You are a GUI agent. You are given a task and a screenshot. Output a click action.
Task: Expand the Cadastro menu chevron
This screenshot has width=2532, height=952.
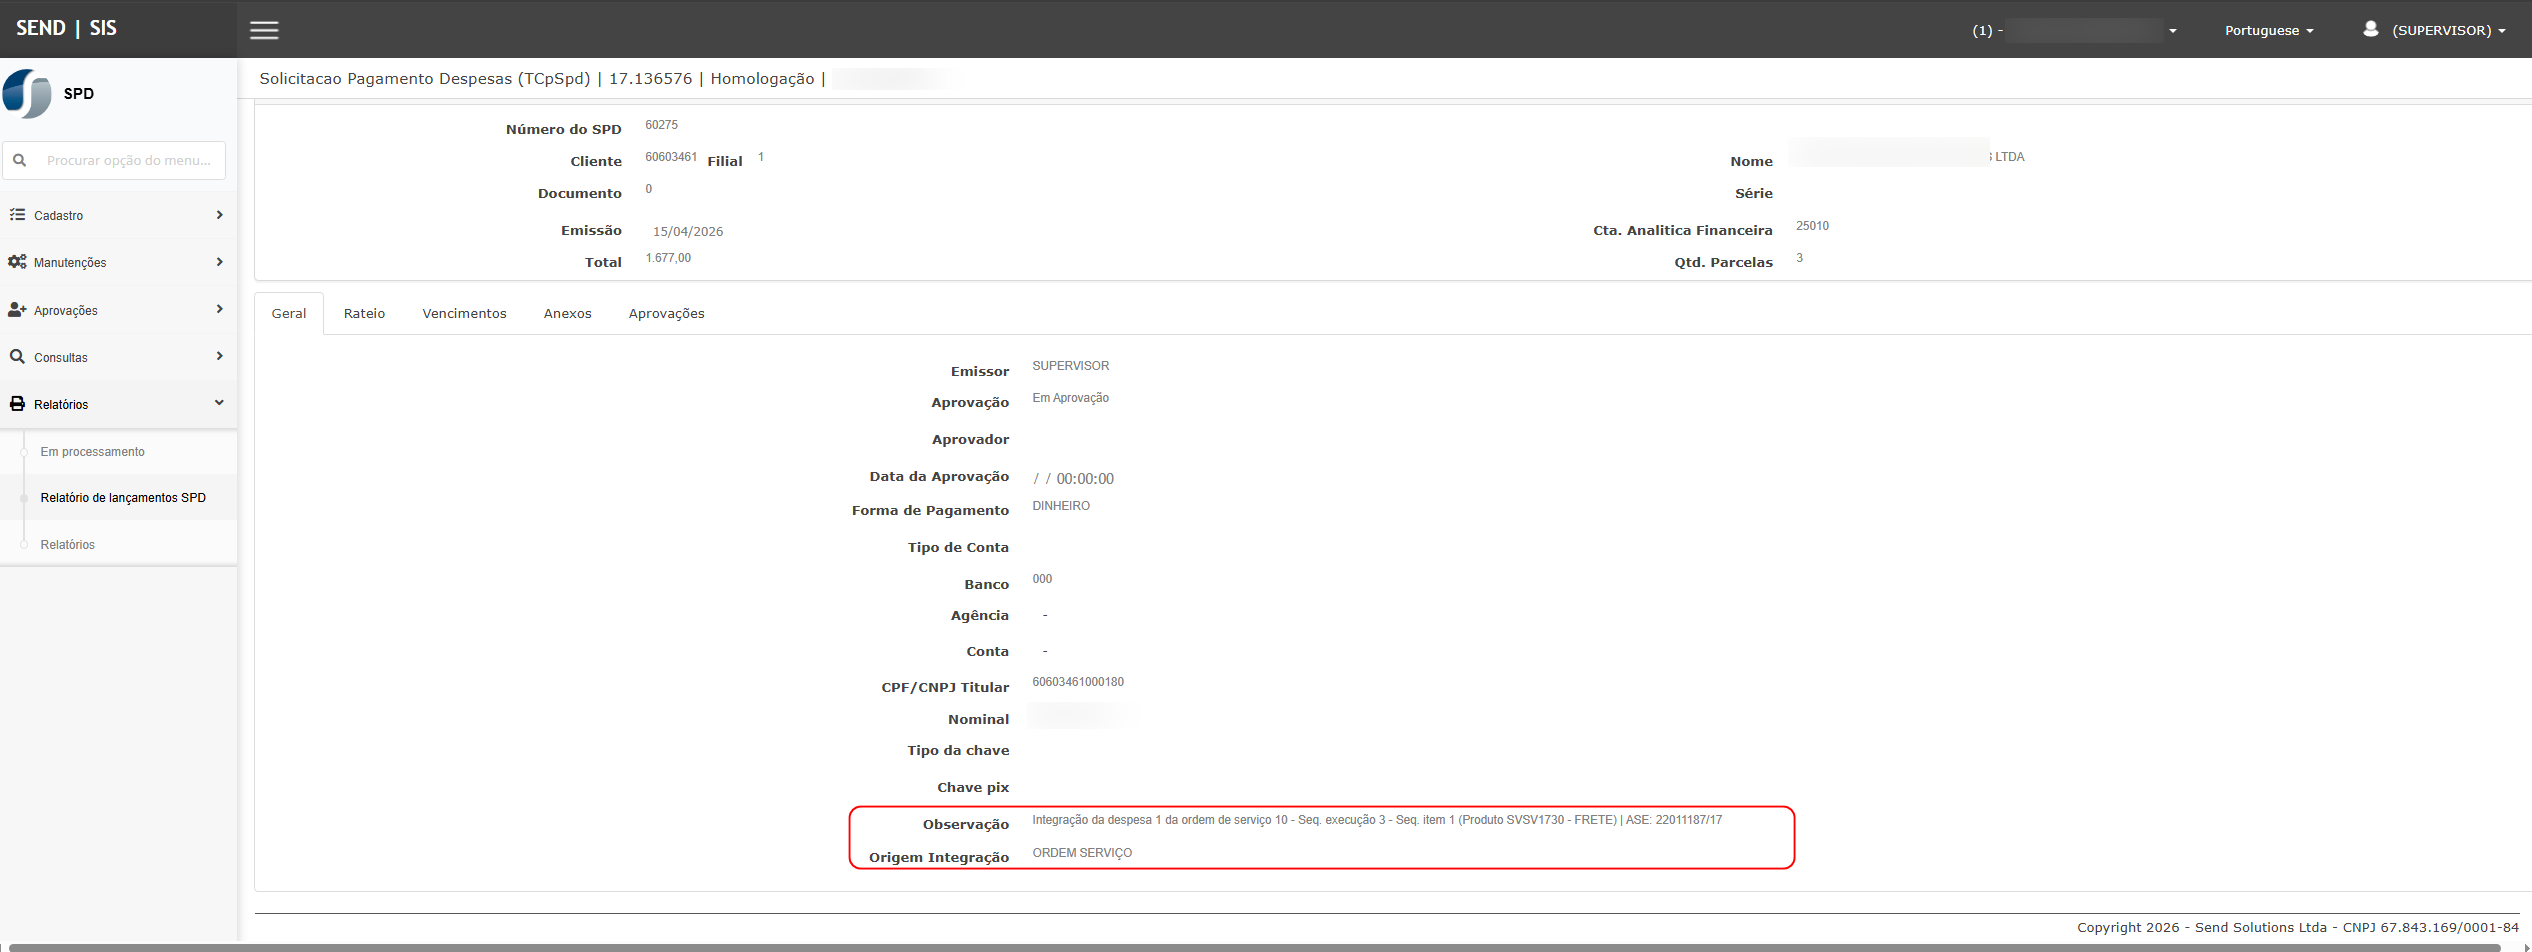click(219, 215)
